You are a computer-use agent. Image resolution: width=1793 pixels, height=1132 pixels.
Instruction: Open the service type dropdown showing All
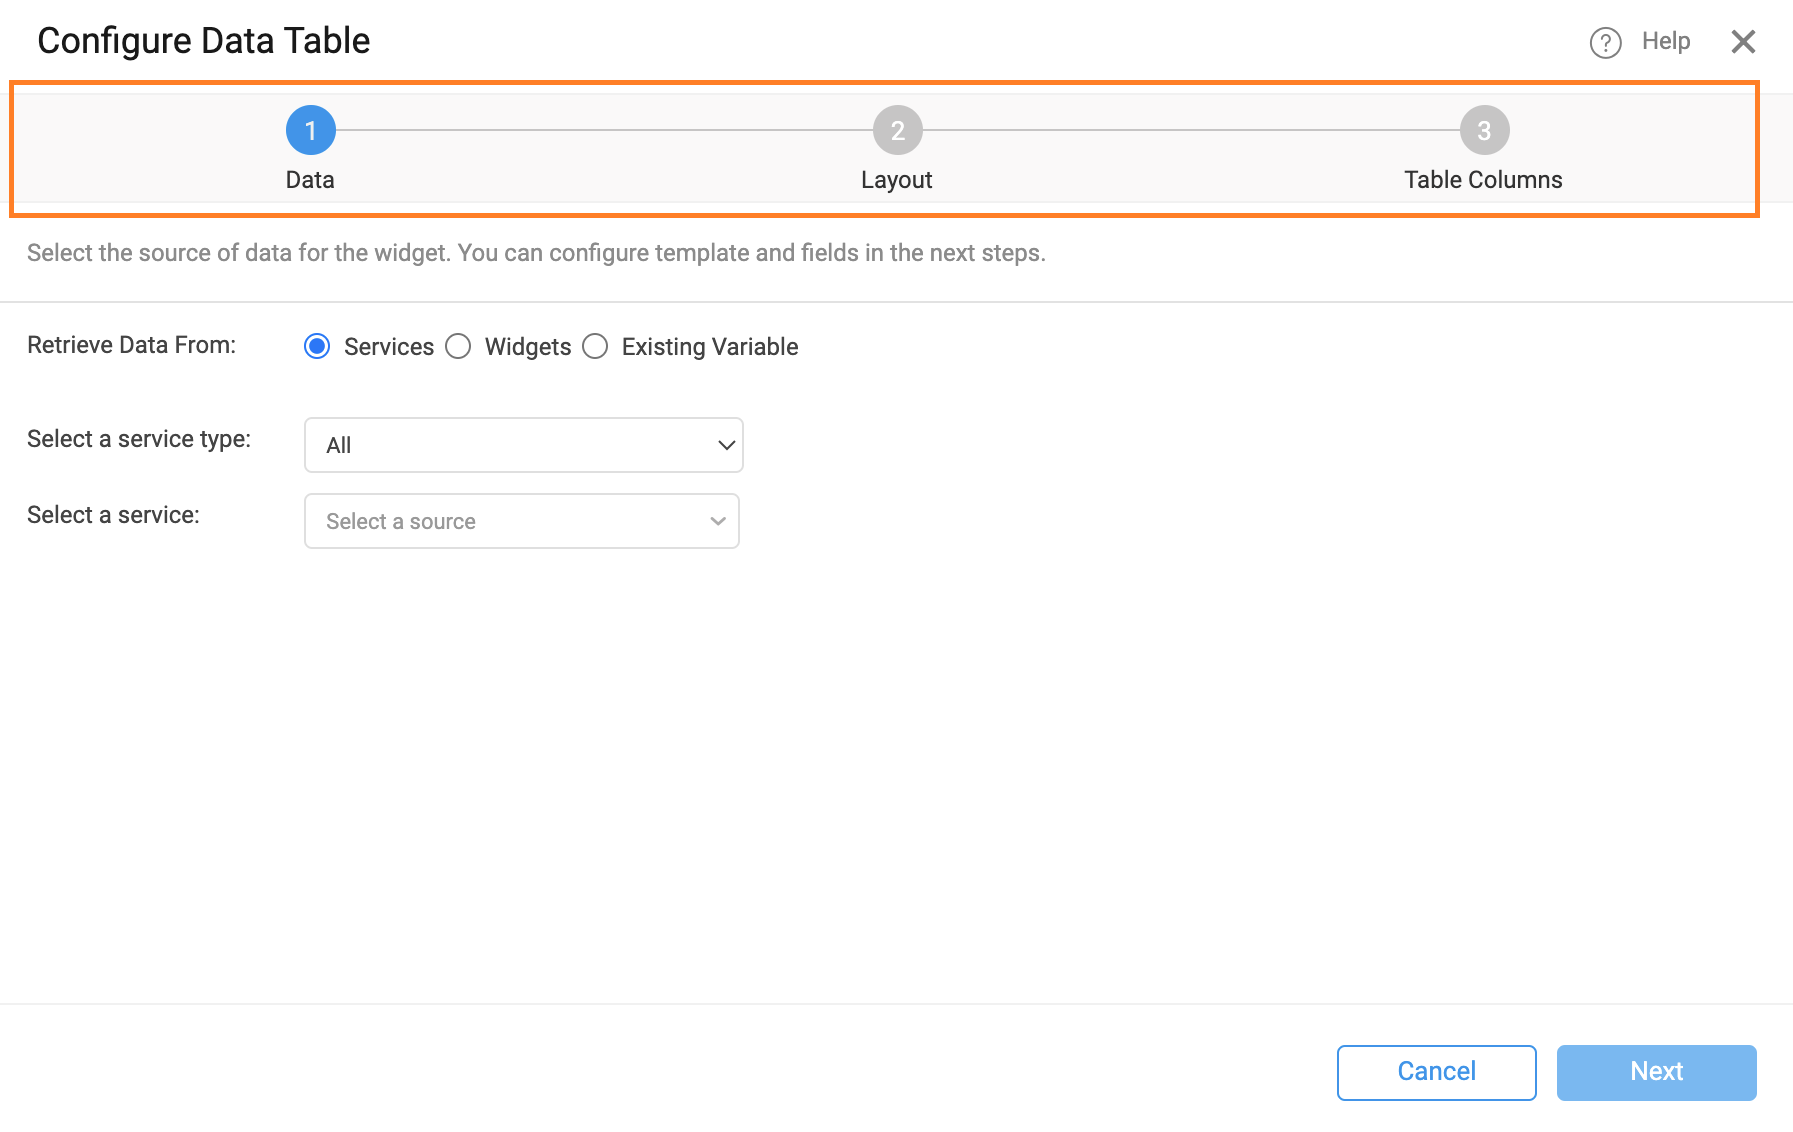(x=523, y=444)
